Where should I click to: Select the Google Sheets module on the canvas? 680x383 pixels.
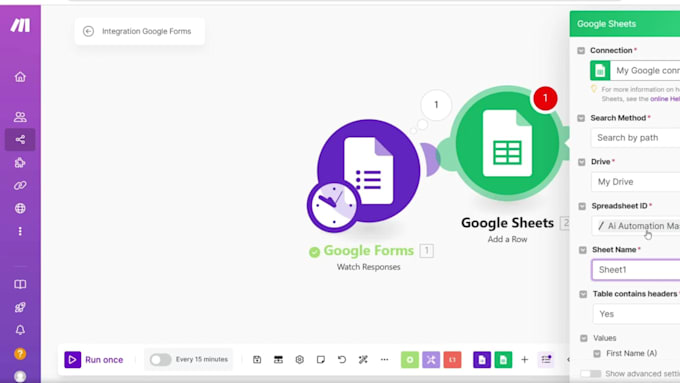(x=507, y=144)
